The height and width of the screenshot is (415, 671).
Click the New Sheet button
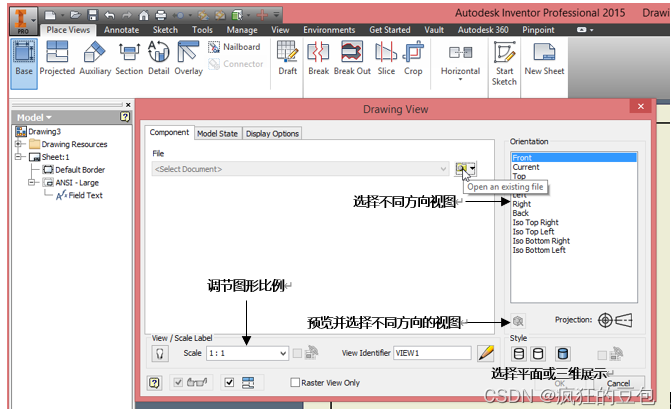tap(544, 58)
